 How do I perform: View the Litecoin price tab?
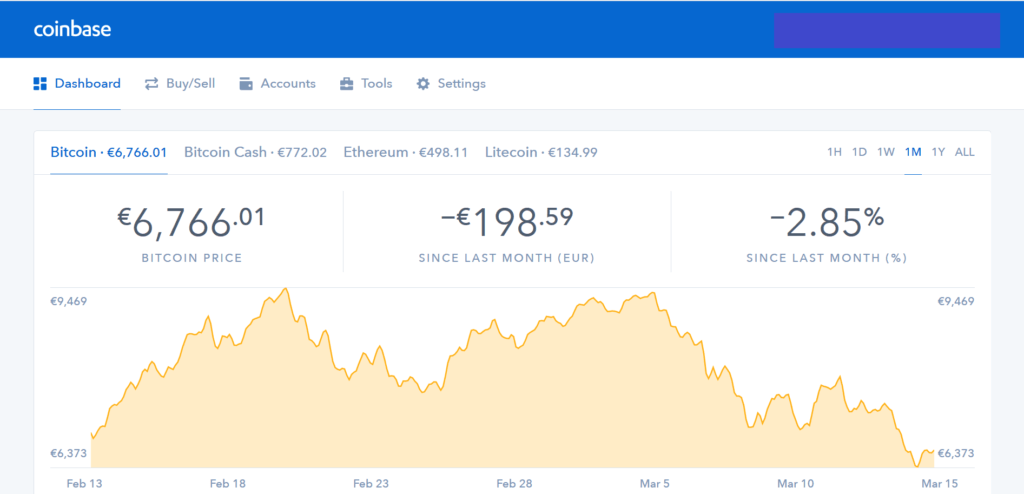(541, 152)
